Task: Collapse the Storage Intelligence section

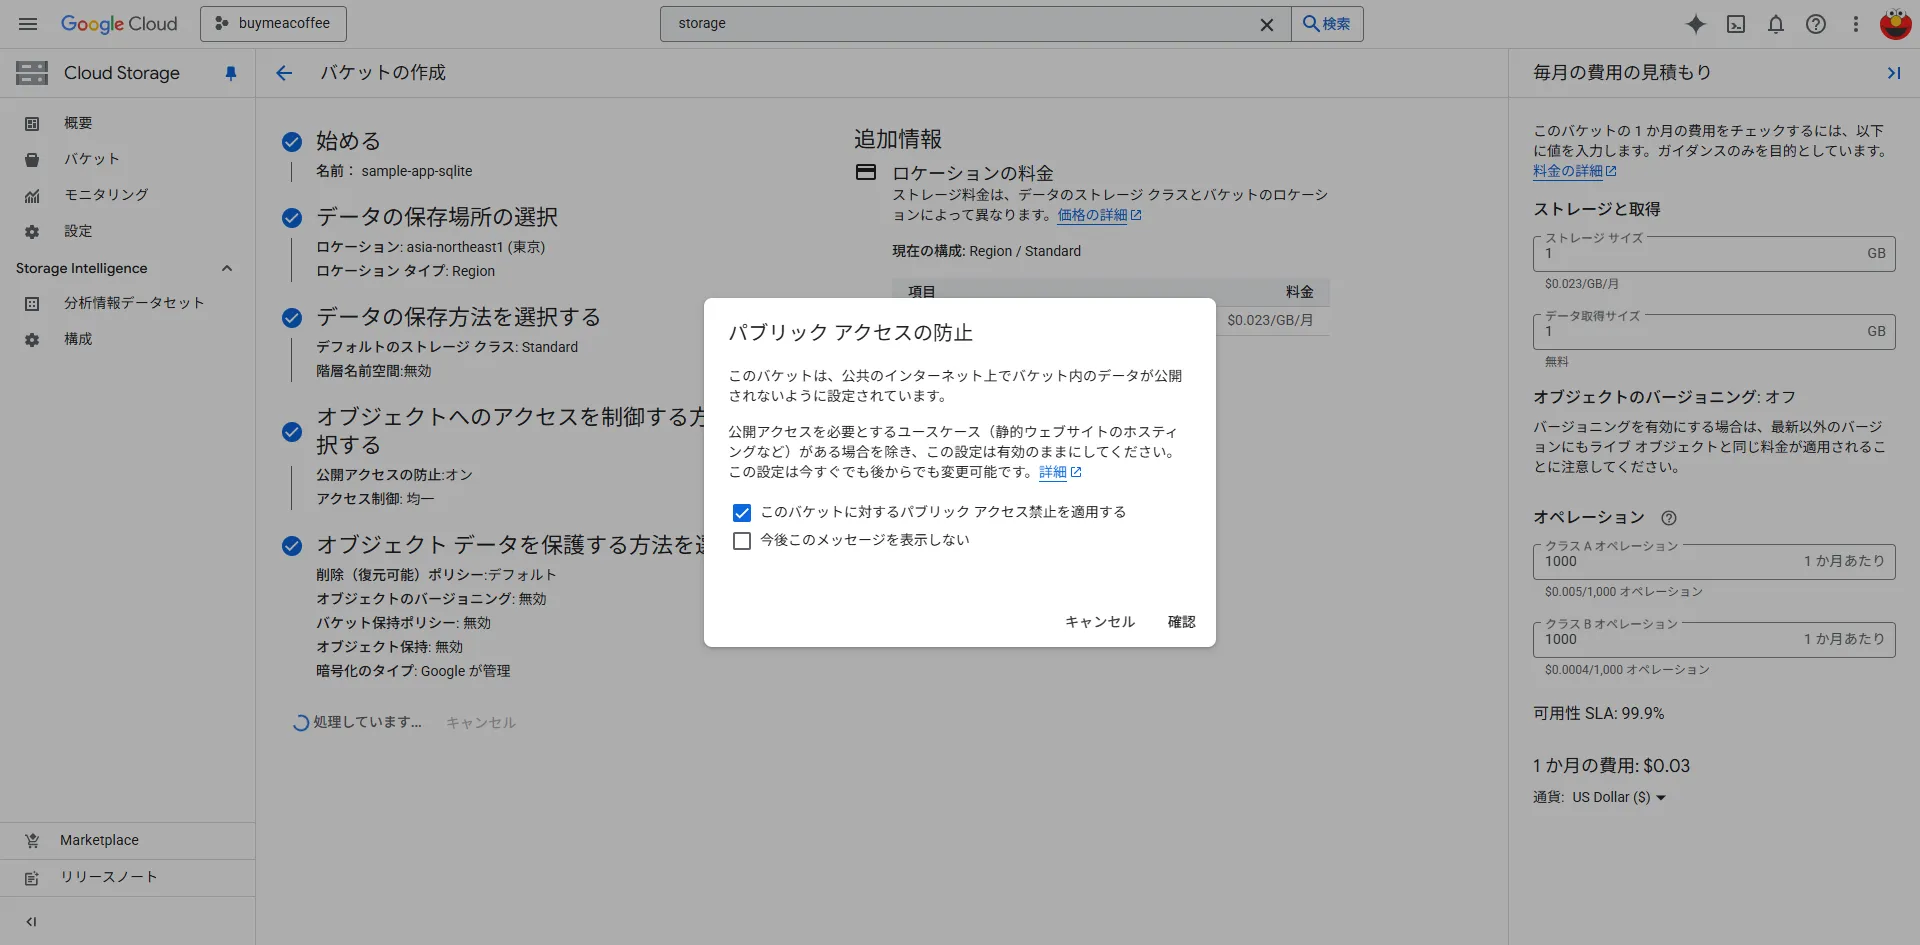Action: point(227,268)
